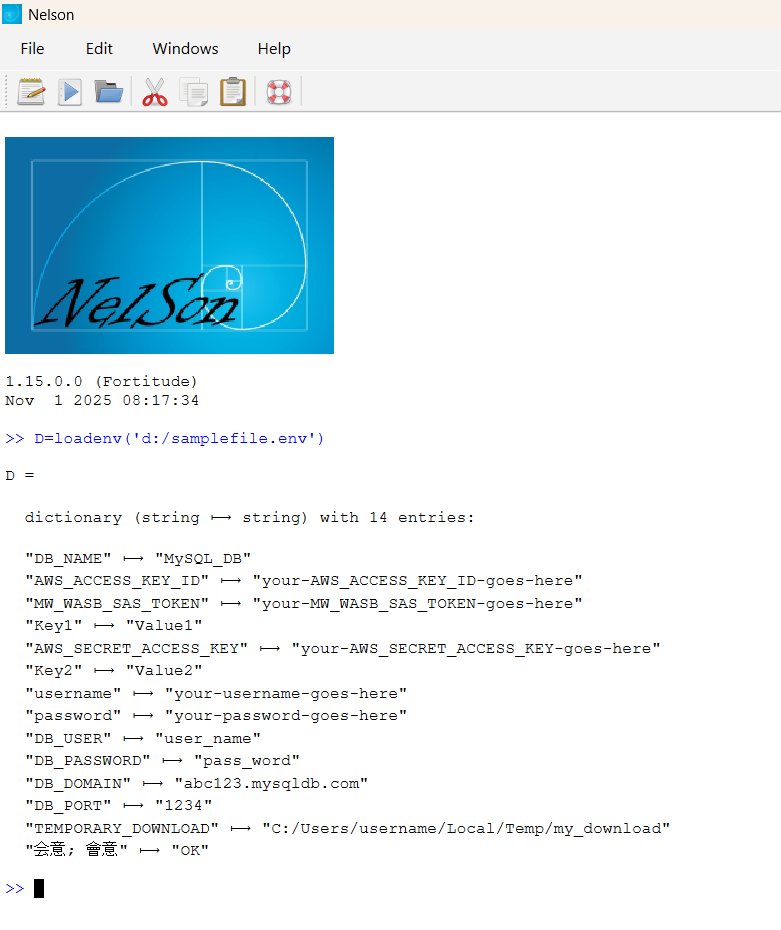Click the run file play icon
The width and height of the screenshot is (781, 930).
(x=70, y=92)
